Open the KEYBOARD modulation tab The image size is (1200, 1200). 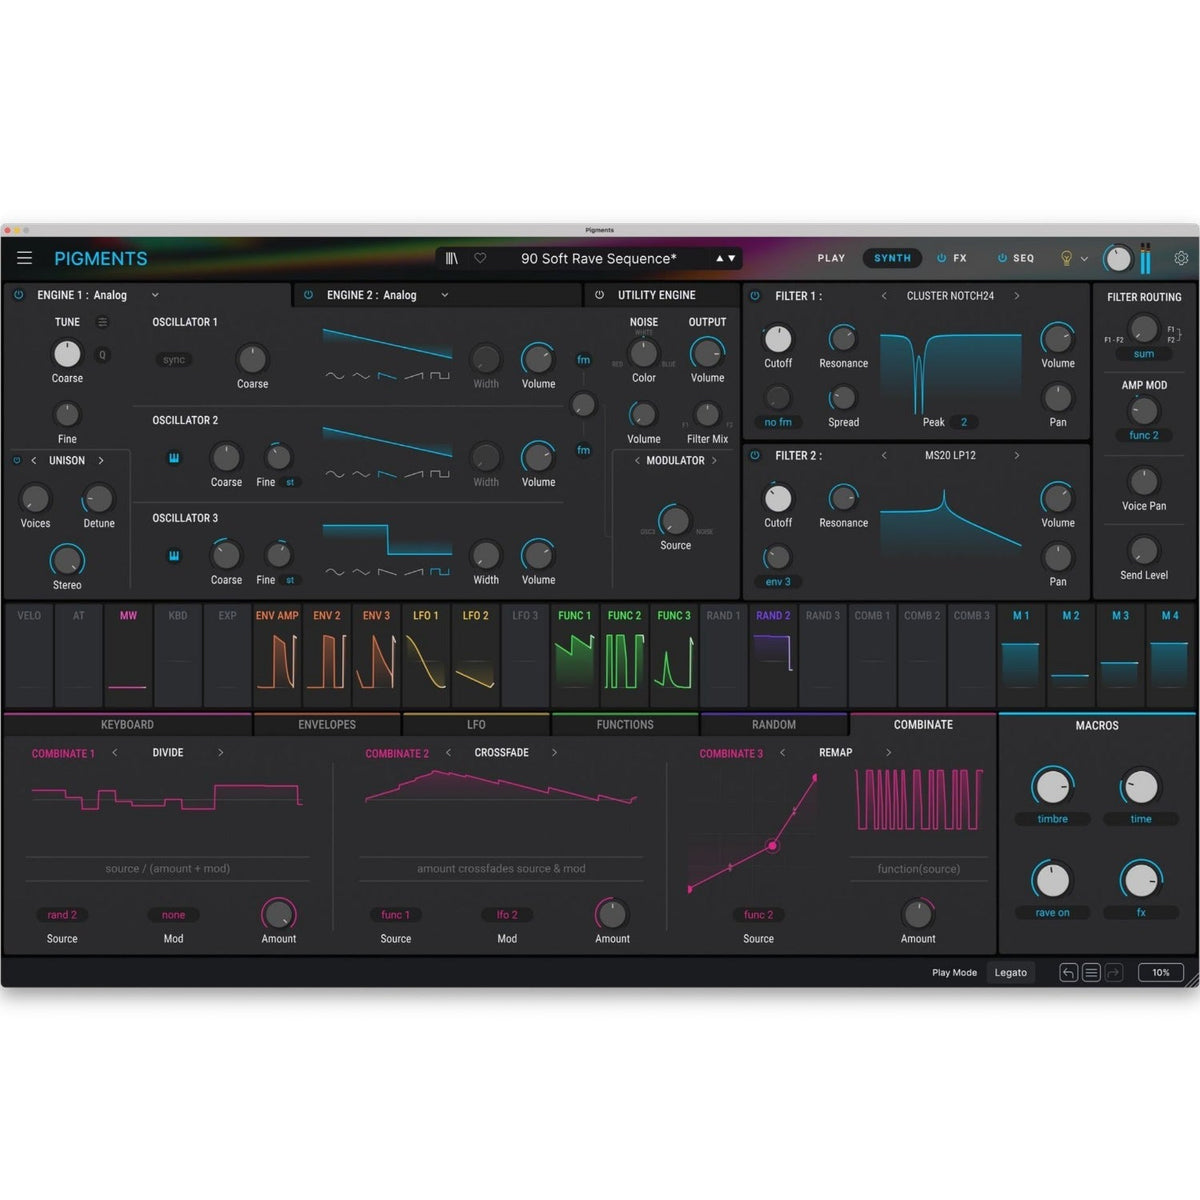point(127,725)
